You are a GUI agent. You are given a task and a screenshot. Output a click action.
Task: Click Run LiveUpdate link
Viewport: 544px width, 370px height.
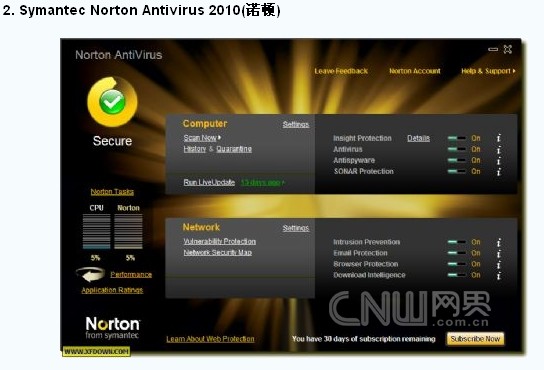point(209,182)
